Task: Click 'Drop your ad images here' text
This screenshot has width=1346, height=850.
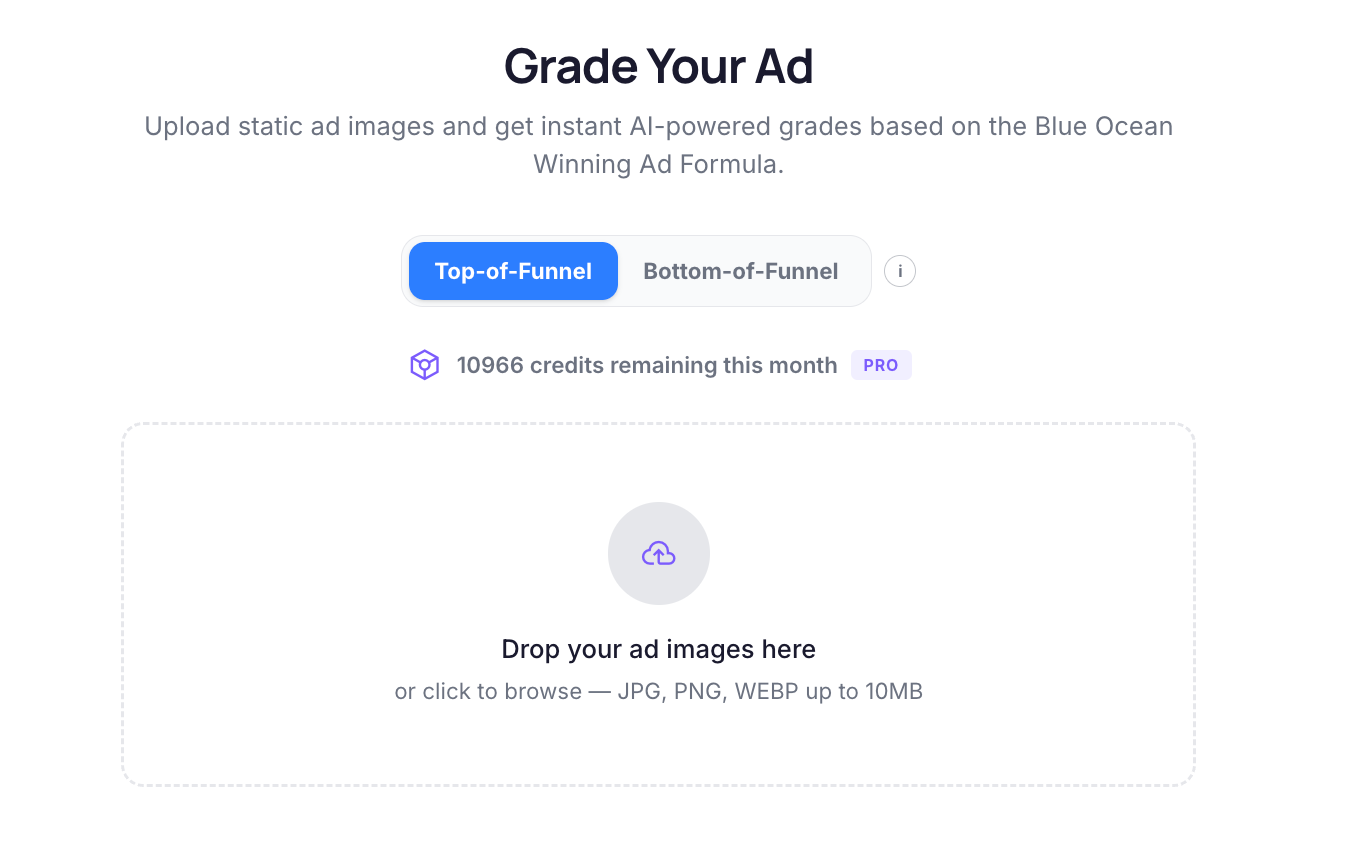Action: 658,649
